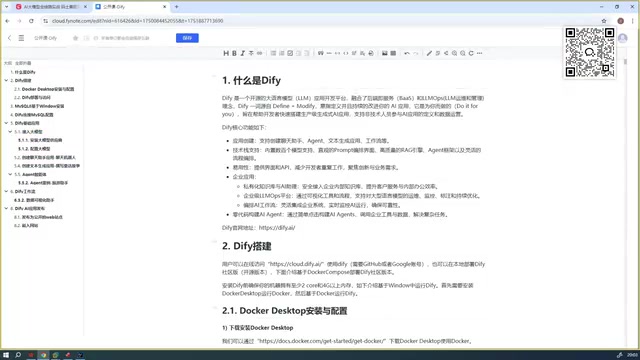This screenshot has width=640, height=360.
Task: Open Windows Start menu on taskbar
Action: tap(6, 355)
